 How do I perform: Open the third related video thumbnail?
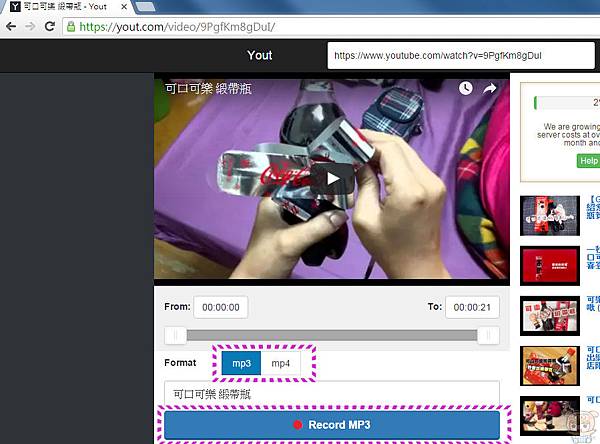550,316
